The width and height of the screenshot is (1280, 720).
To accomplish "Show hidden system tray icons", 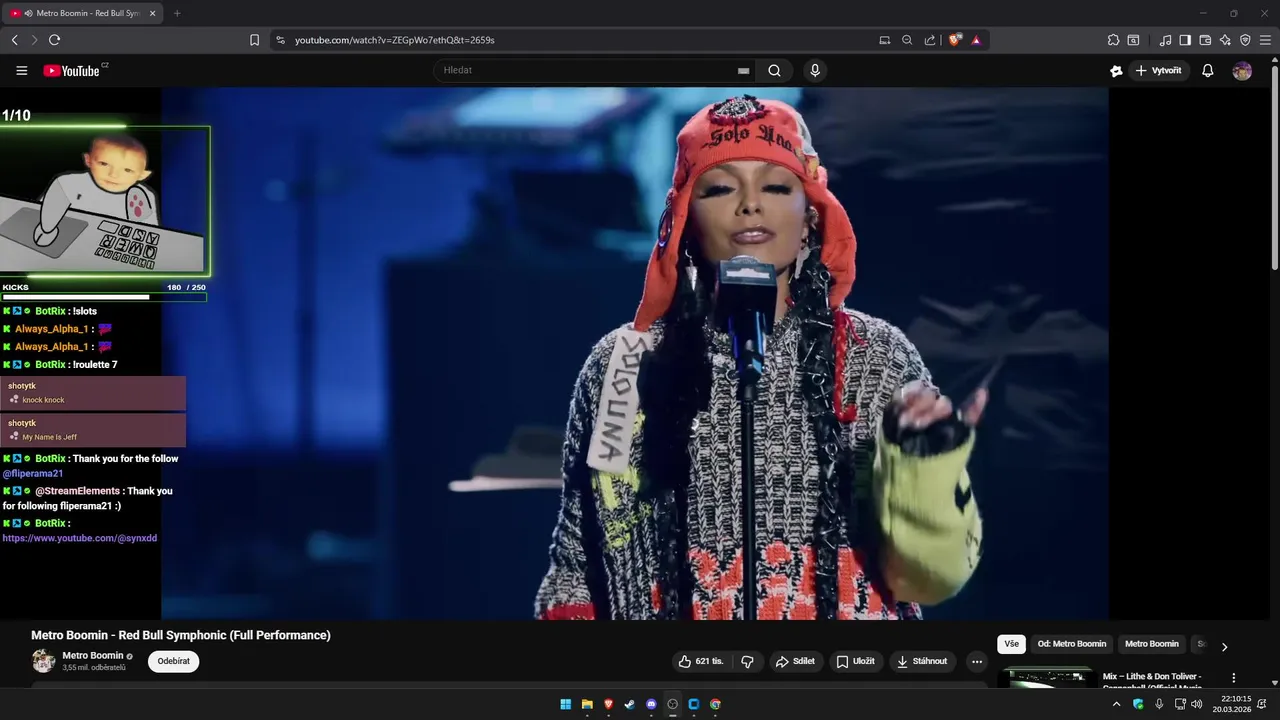I will (1117, 704).
